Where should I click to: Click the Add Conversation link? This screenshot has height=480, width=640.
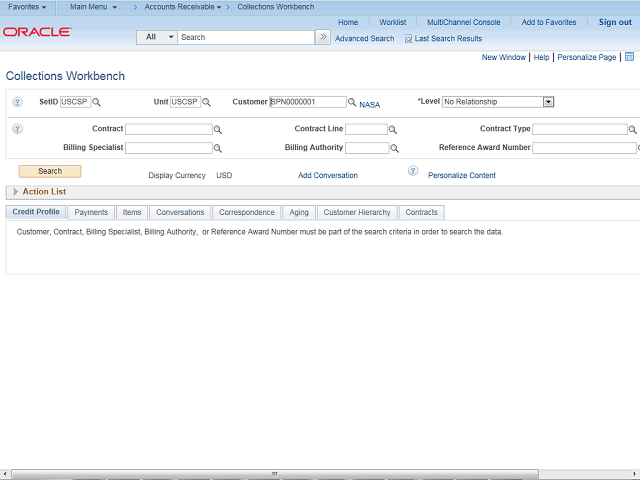328,176
